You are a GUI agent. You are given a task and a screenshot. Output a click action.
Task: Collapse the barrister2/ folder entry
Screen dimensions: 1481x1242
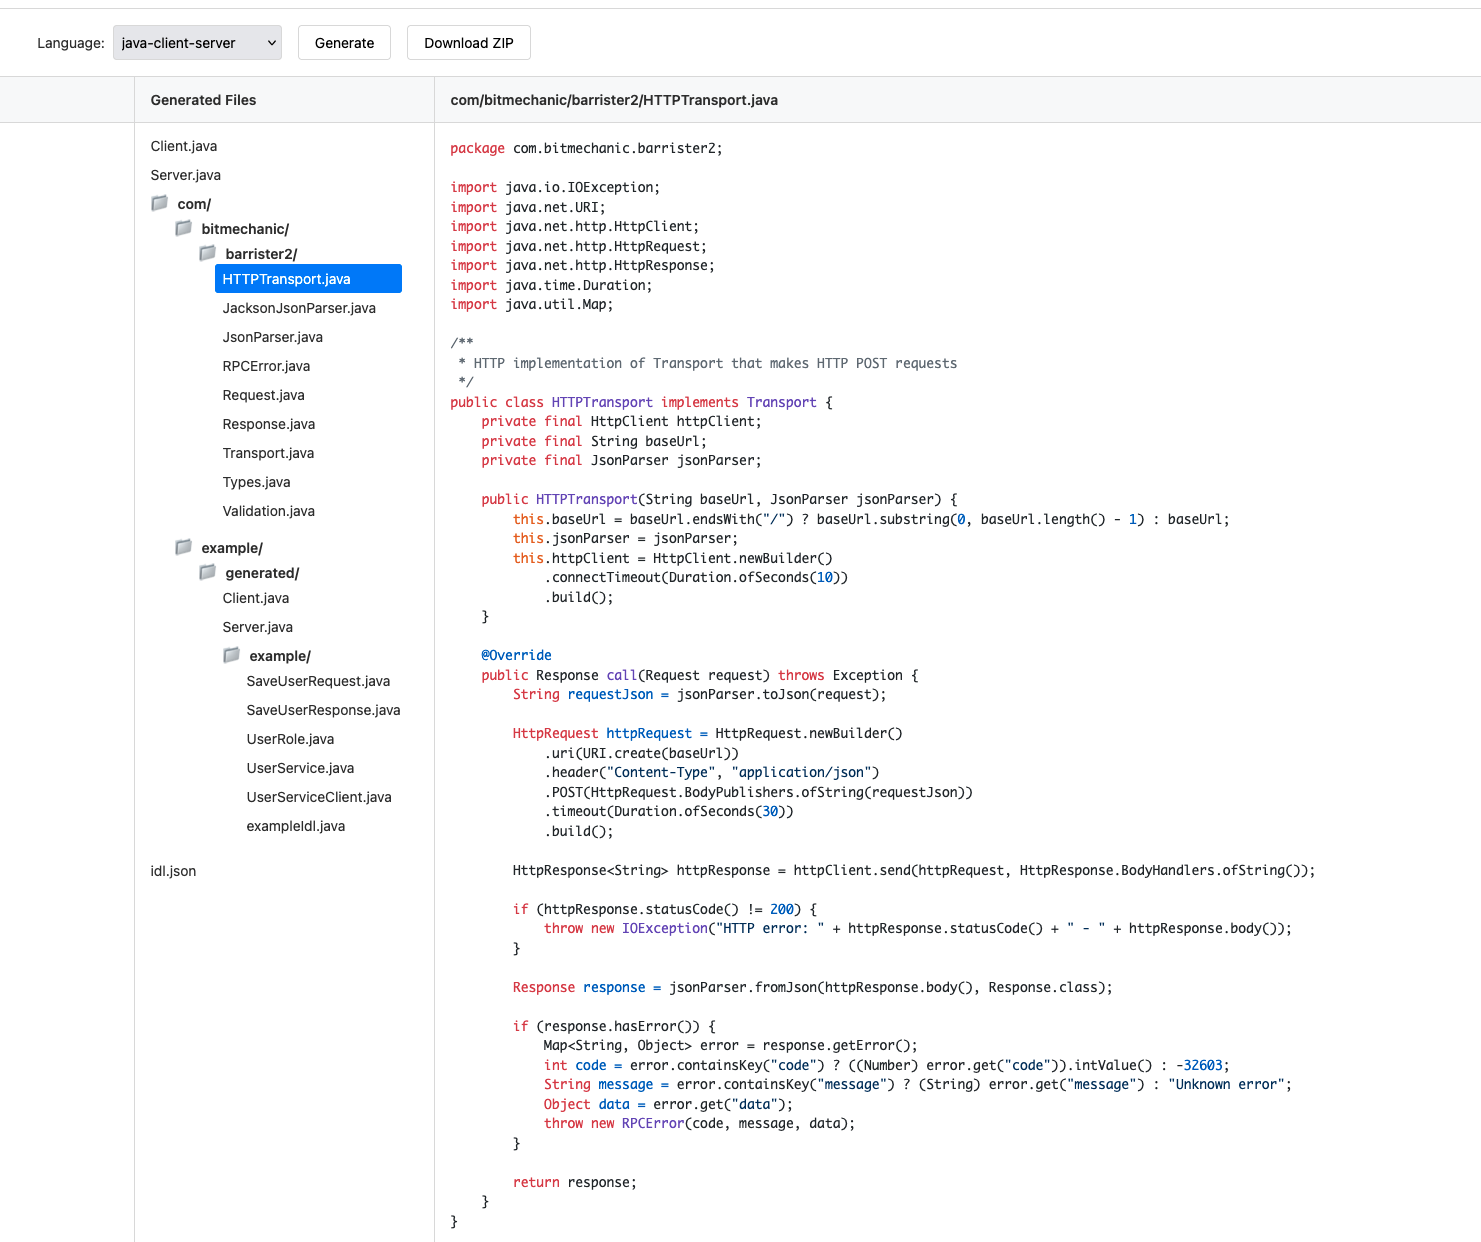tap(261, 253)
